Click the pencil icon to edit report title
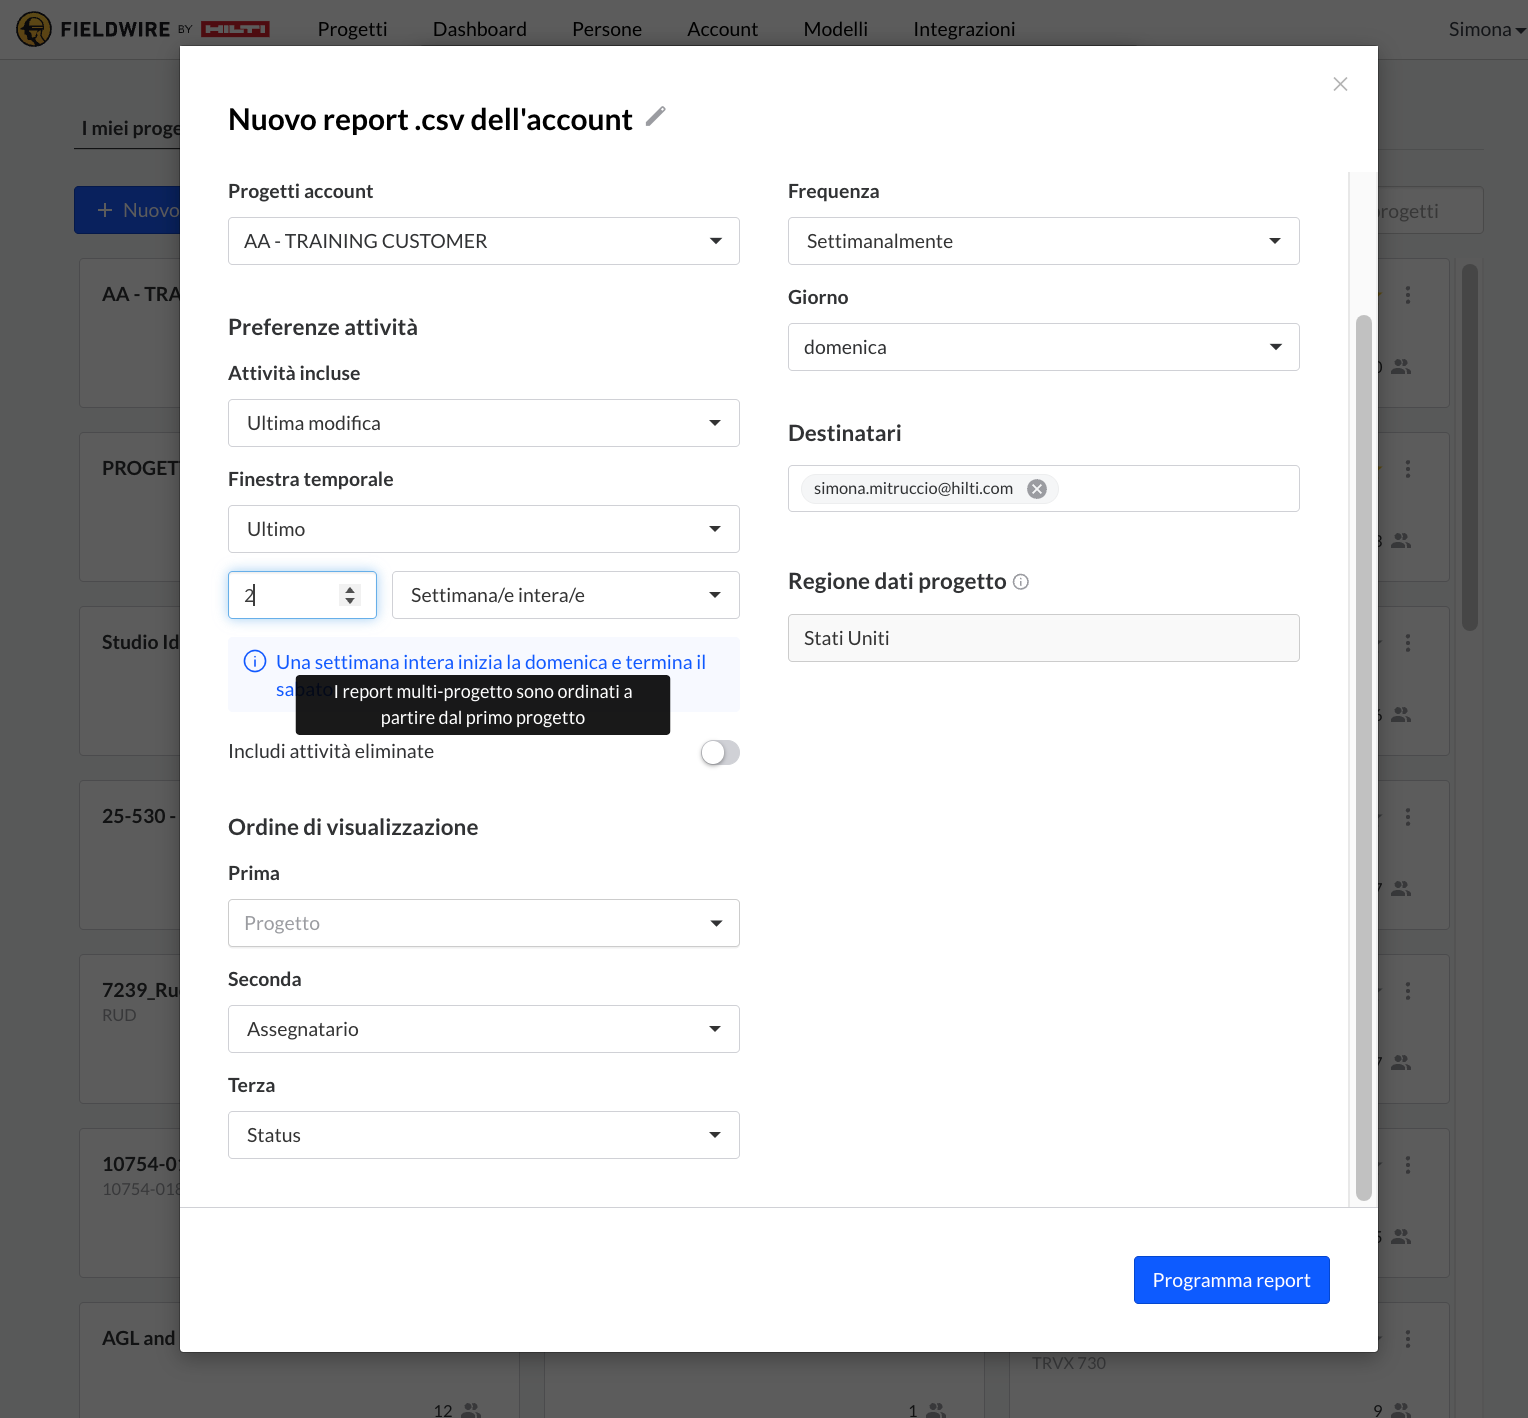The height and width of the screenshot is (1418, 1528). pyautogui.click(x=655, y=117)
